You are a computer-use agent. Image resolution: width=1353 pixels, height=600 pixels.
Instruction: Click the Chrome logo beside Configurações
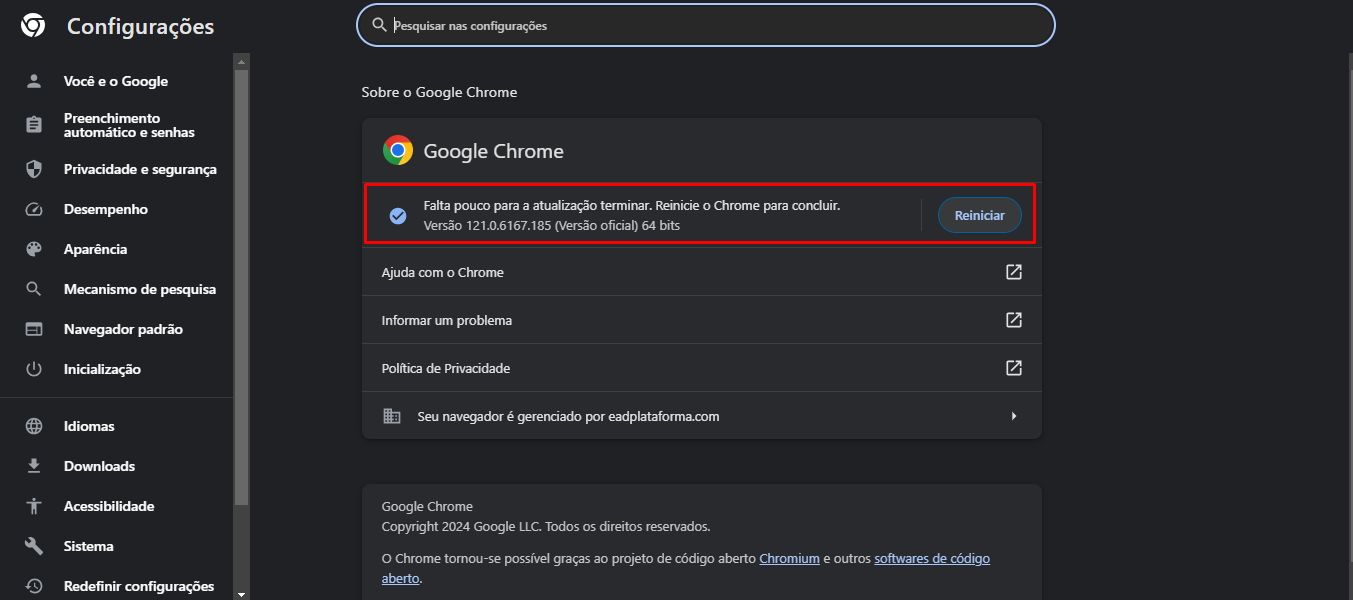[33, 26]
